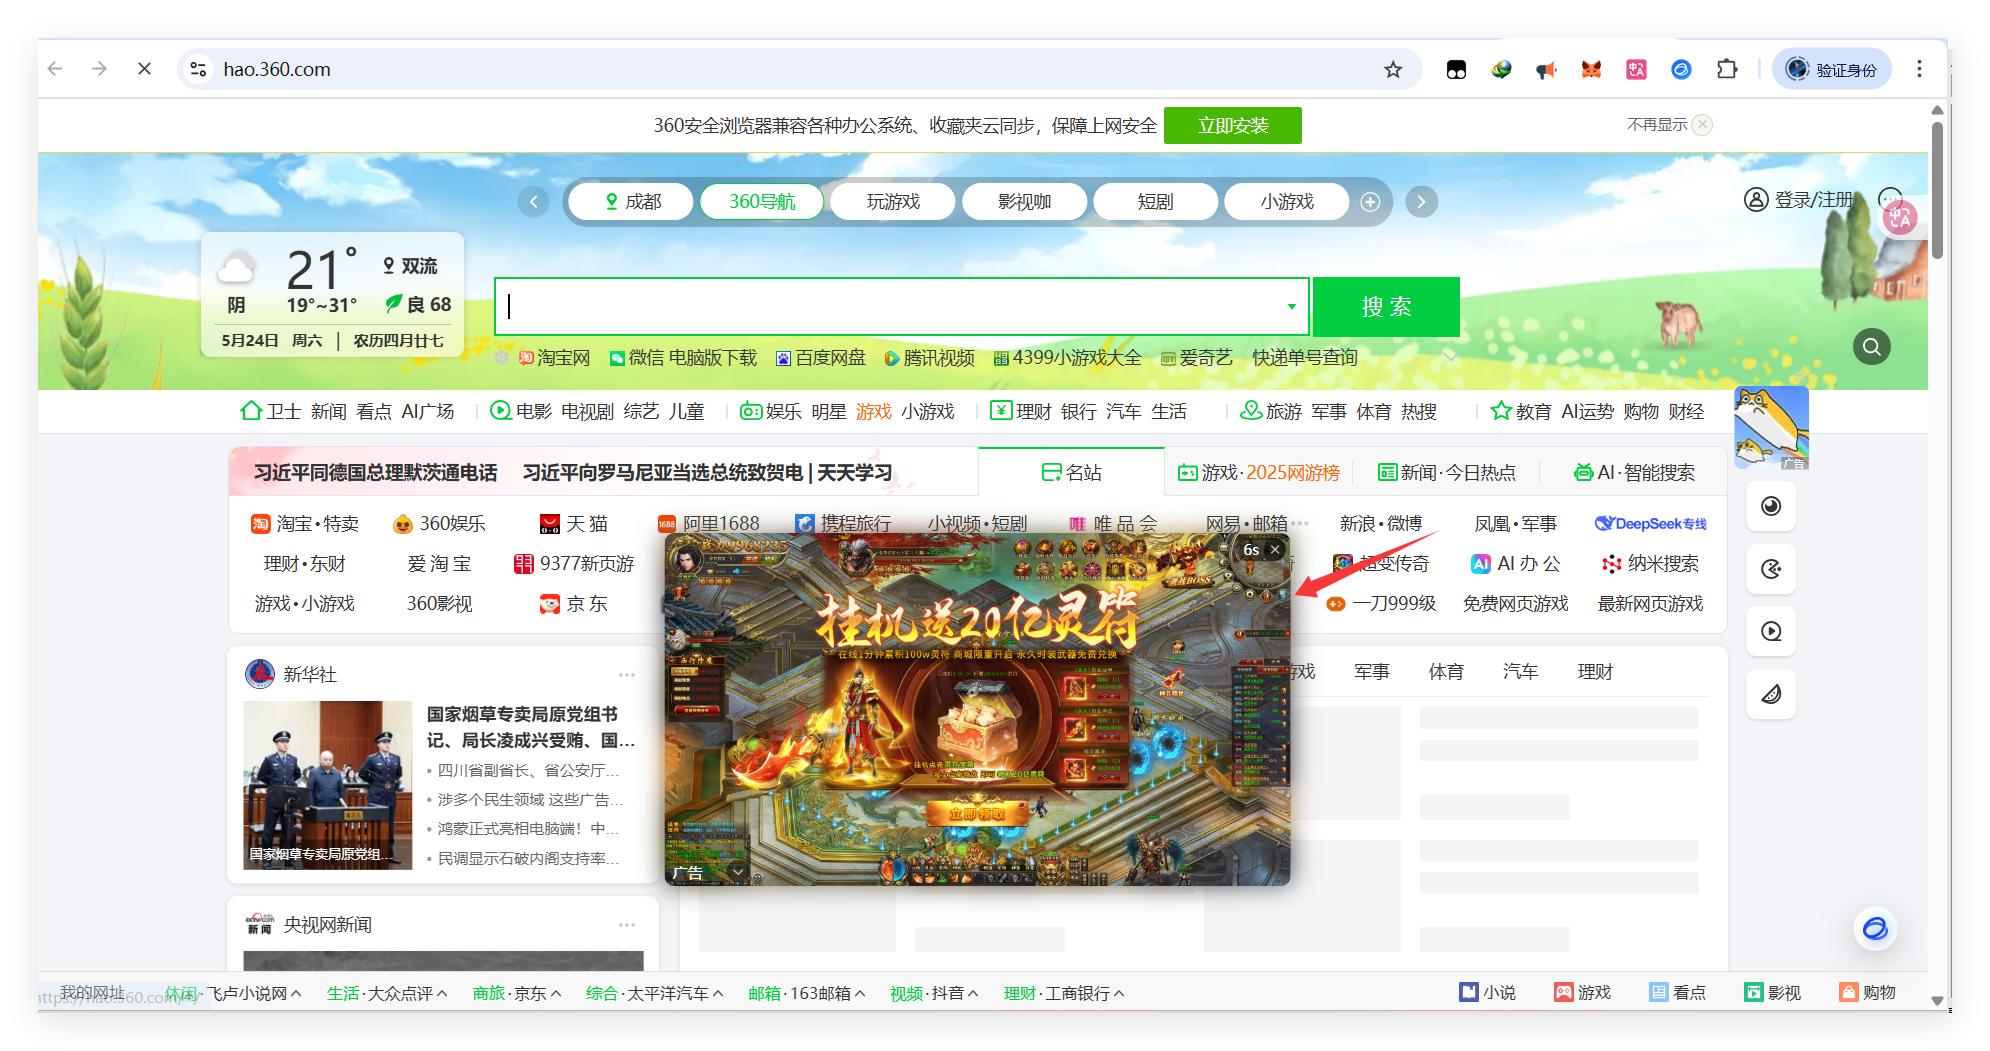Switch to 短剧 tab

pos(1155,202)
